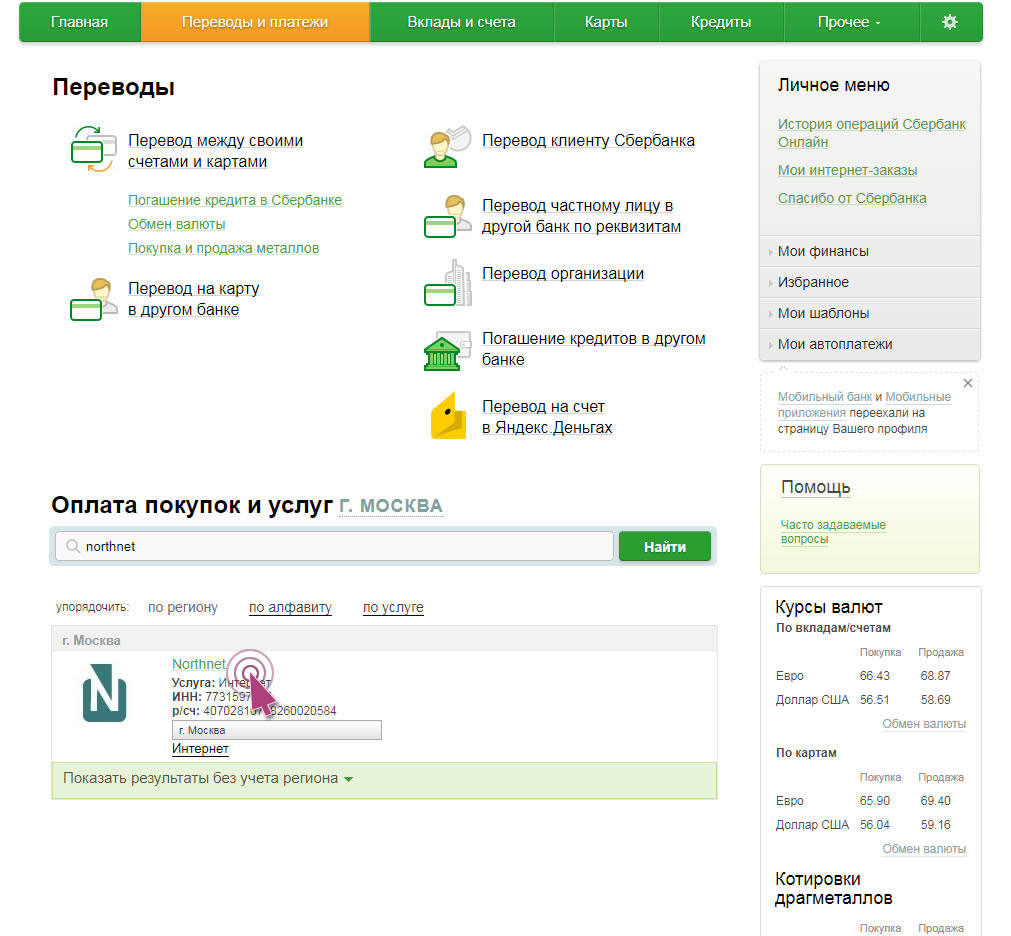Open Погашение кредитов в другом банке
Image resolution: width=1011 pixels, height=936 pixels.
point(593,349)
